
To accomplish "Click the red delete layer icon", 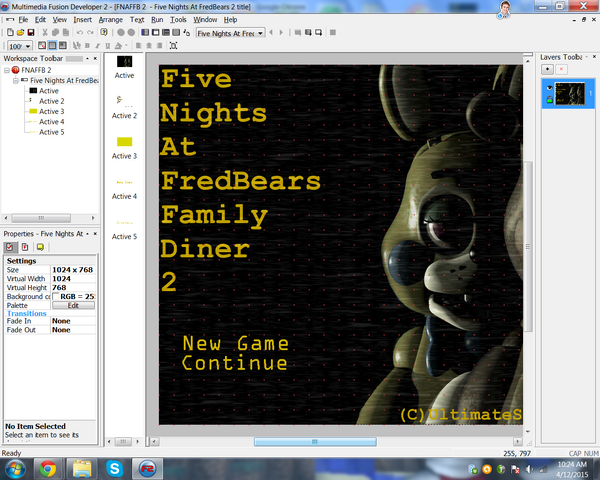I will click(x=561, y=69).
